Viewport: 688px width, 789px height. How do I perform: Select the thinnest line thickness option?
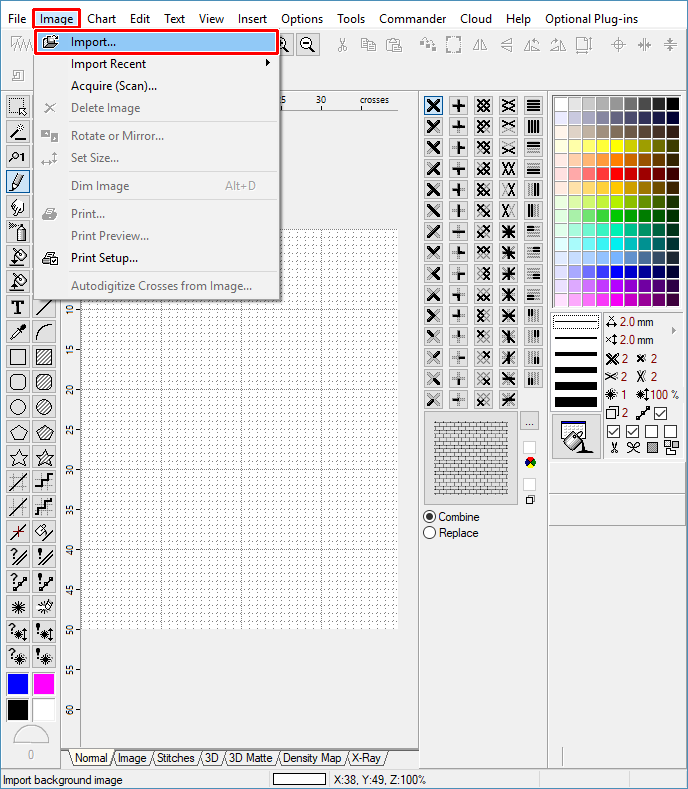click(576, 322)
